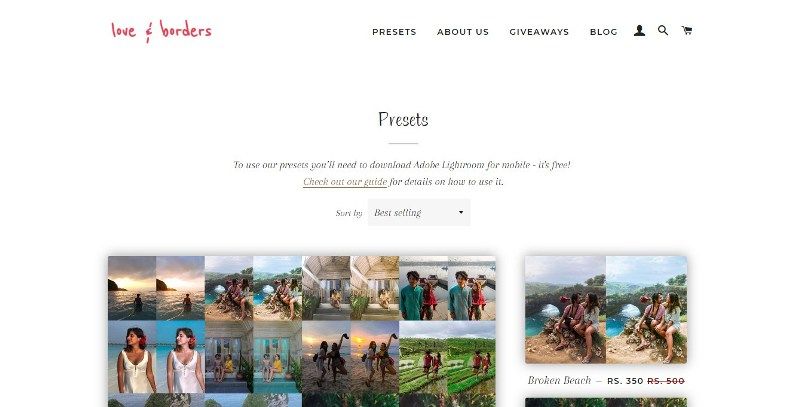Click the partially visible preset thumbnail below Broken Beach

click(606, 402)
